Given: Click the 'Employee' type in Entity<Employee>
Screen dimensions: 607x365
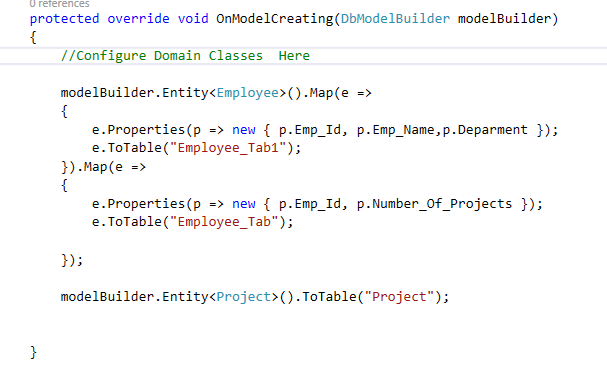Looking at the screenshot, I should [247, 93].
